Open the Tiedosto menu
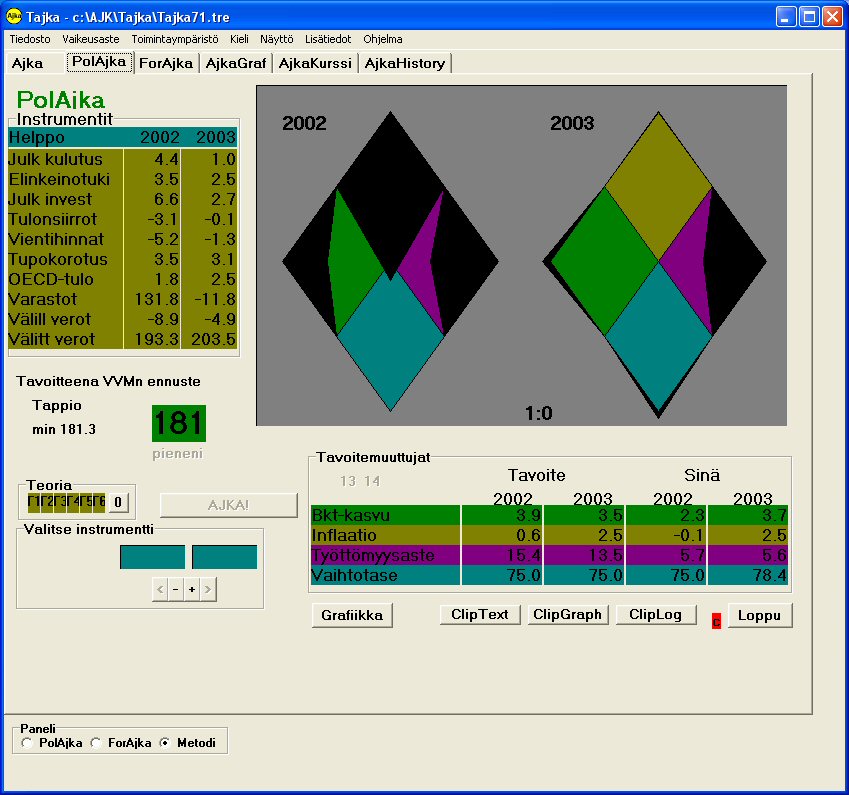This screenshot has width=849, height=795. click(29, 39)
